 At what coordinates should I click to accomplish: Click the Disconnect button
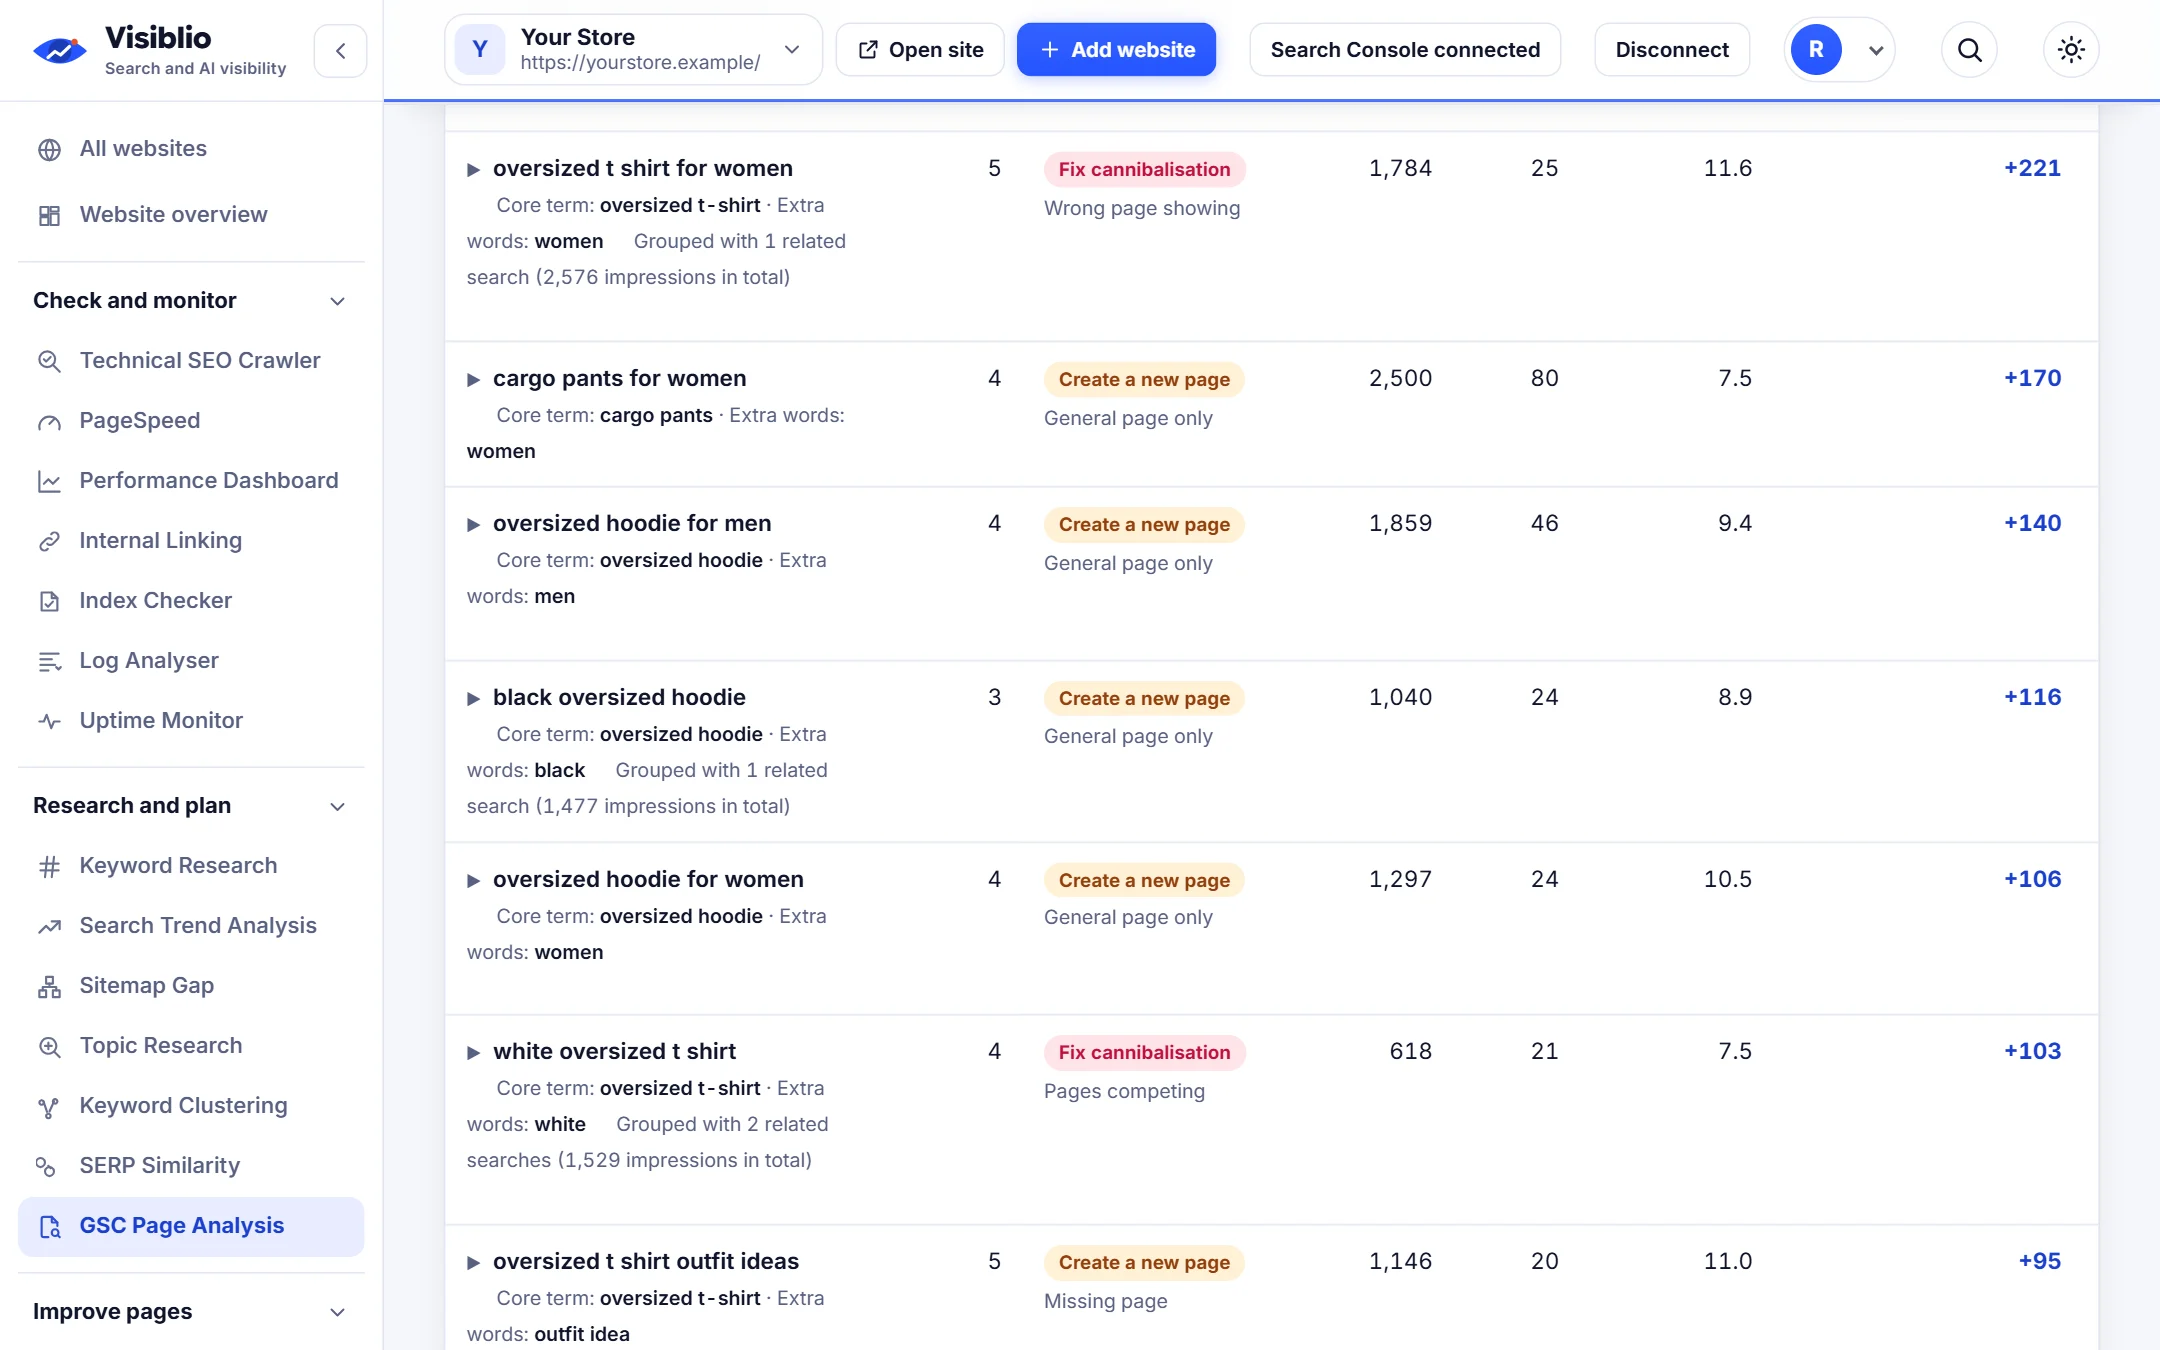(x=1672, y=50)
